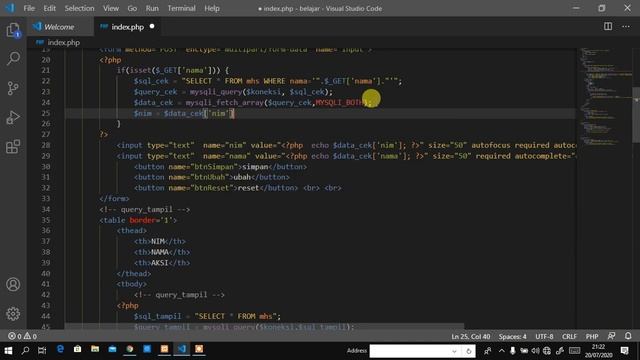Viewport: 640px width, 360px height.
Task: Click the network globe icon in tray
Action: point(547,351)
